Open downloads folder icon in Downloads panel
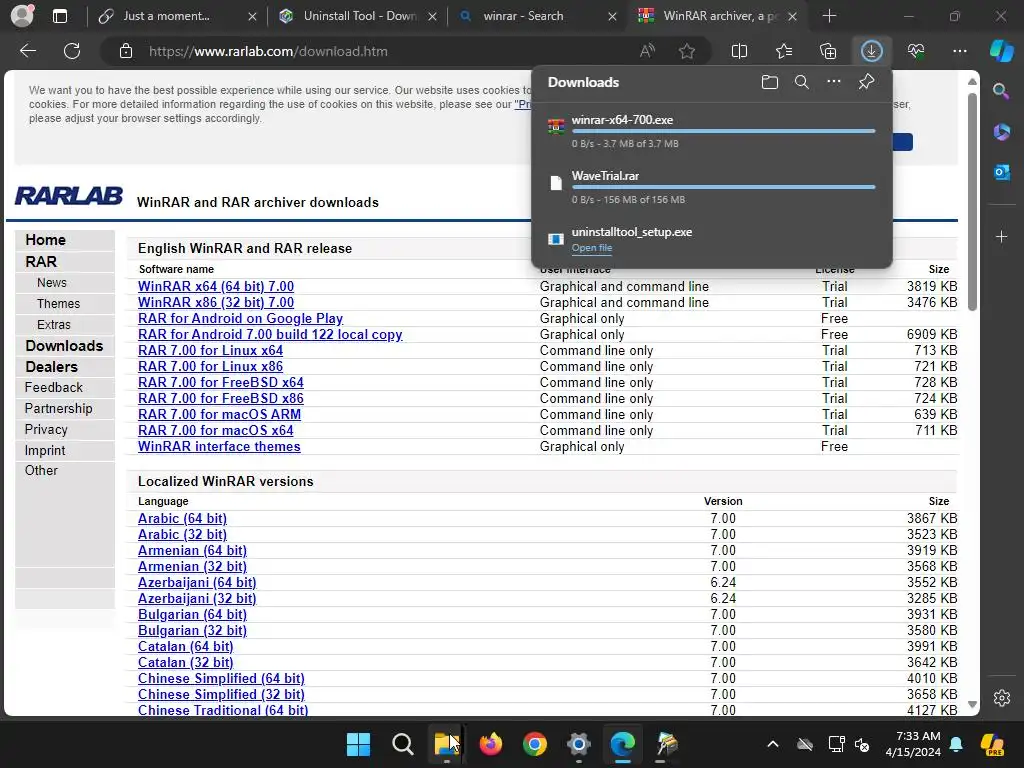The width and height of the screenshot is (1024, 768). [x=770, y=82]
